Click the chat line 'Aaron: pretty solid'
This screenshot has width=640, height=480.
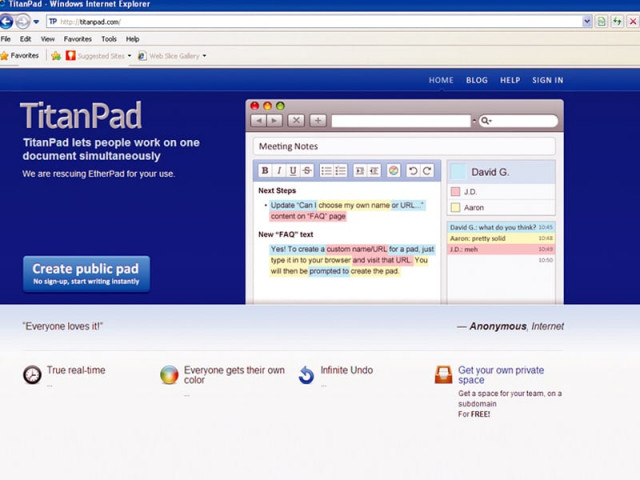click(x=501, y=238)
